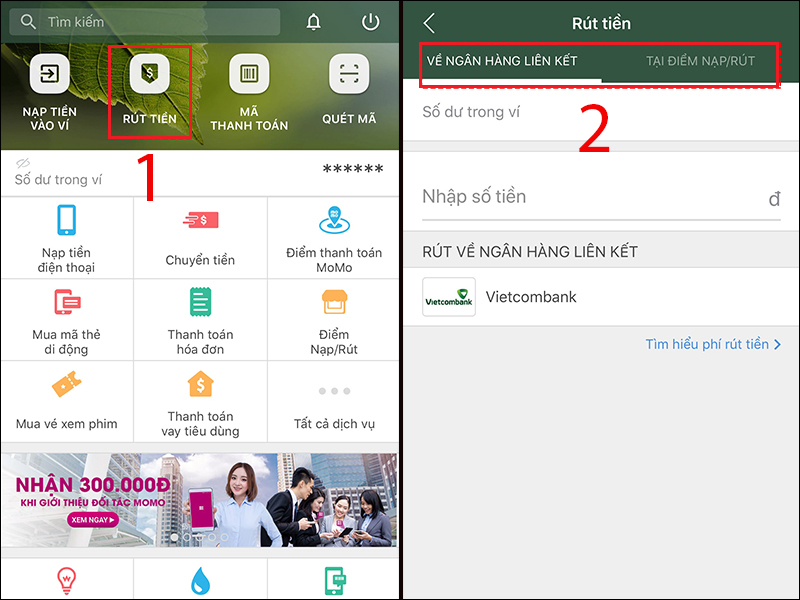Click Số dư trong ví on Rút tiền screen
Viewport: 800px width, 600px height.
(471, 112)
